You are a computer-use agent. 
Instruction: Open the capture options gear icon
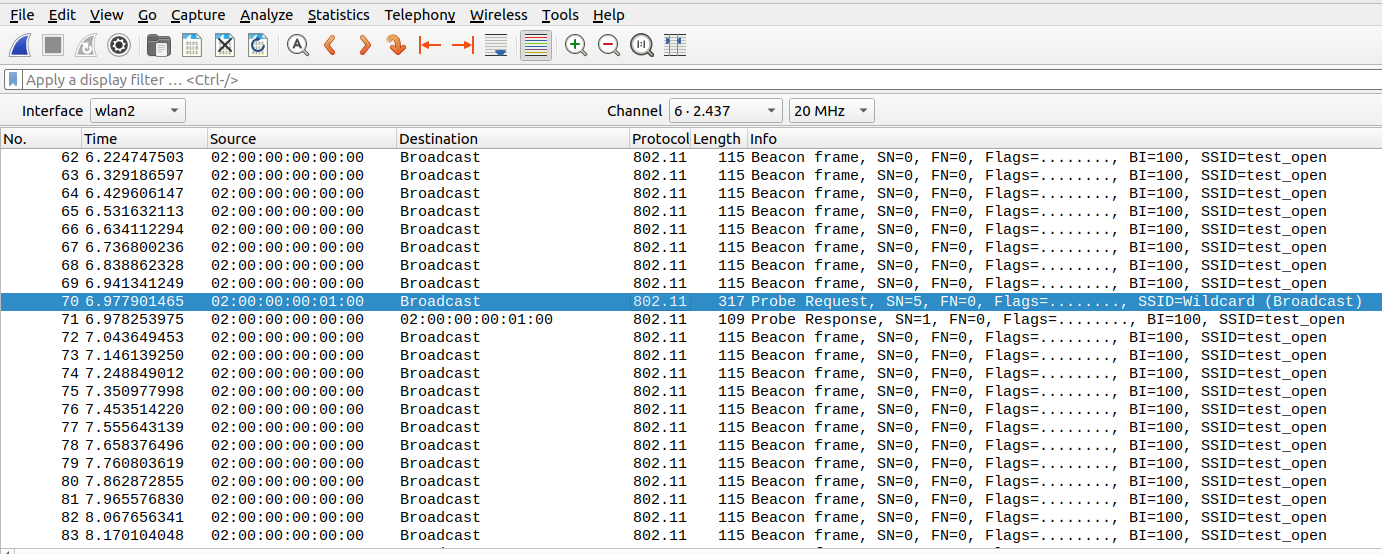(x=119, y=45)
